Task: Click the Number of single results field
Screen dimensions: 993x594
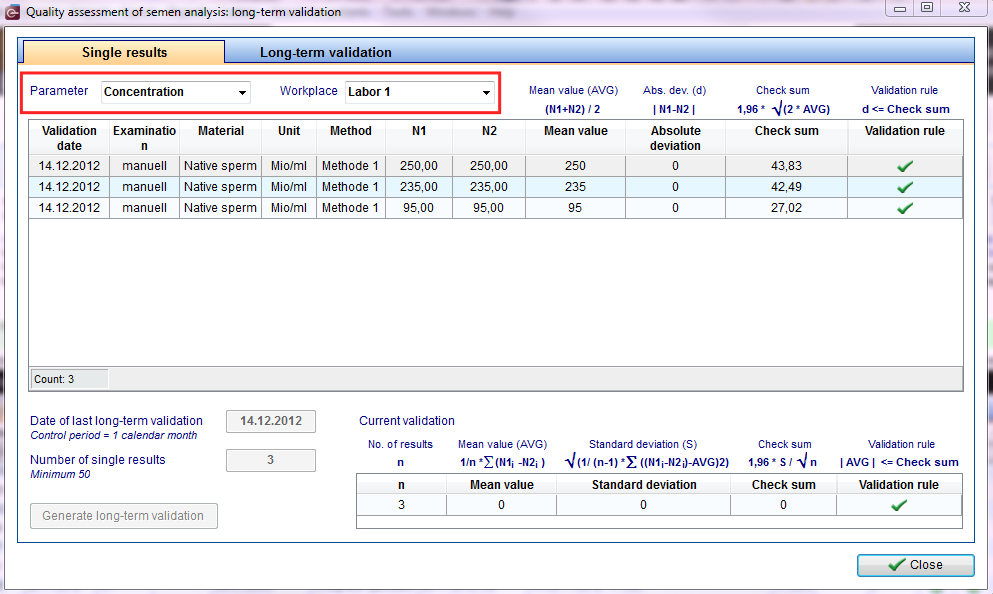Action: [x=270, y=460]
